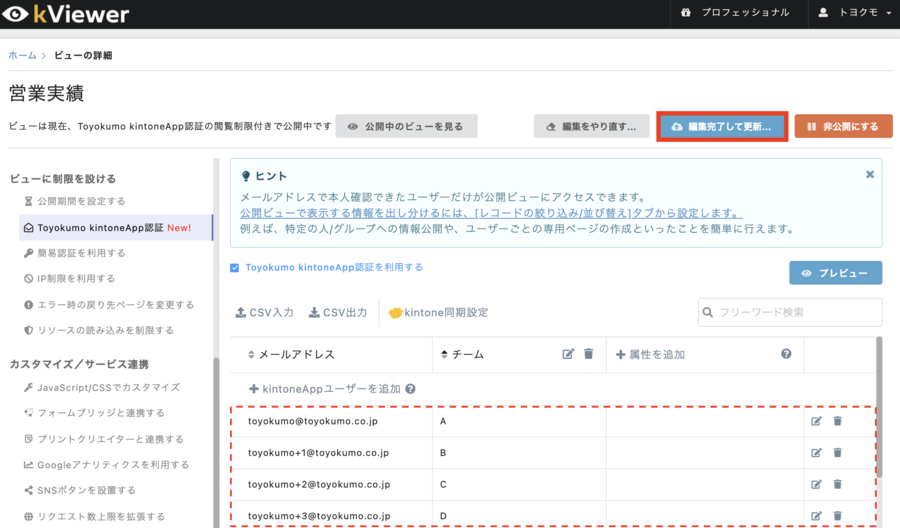The image size is (900, 528).
Task: Follow the レコードの絞り込み/並び替え hint link
Action: click(491, 213)
